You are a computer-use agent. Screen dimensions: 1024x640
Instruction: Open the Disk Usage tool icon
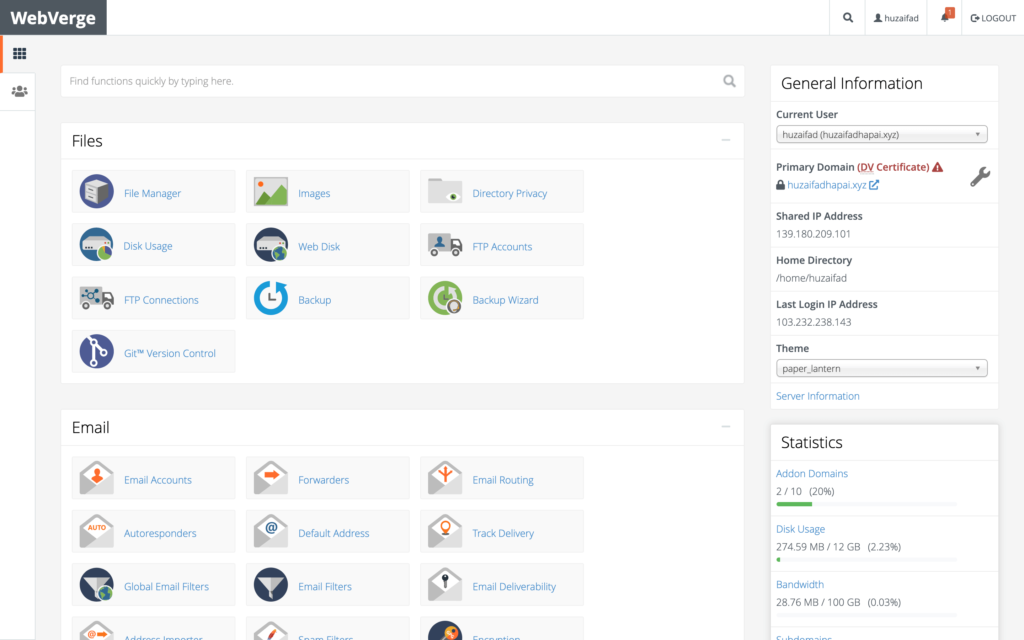tap(97, 245)
